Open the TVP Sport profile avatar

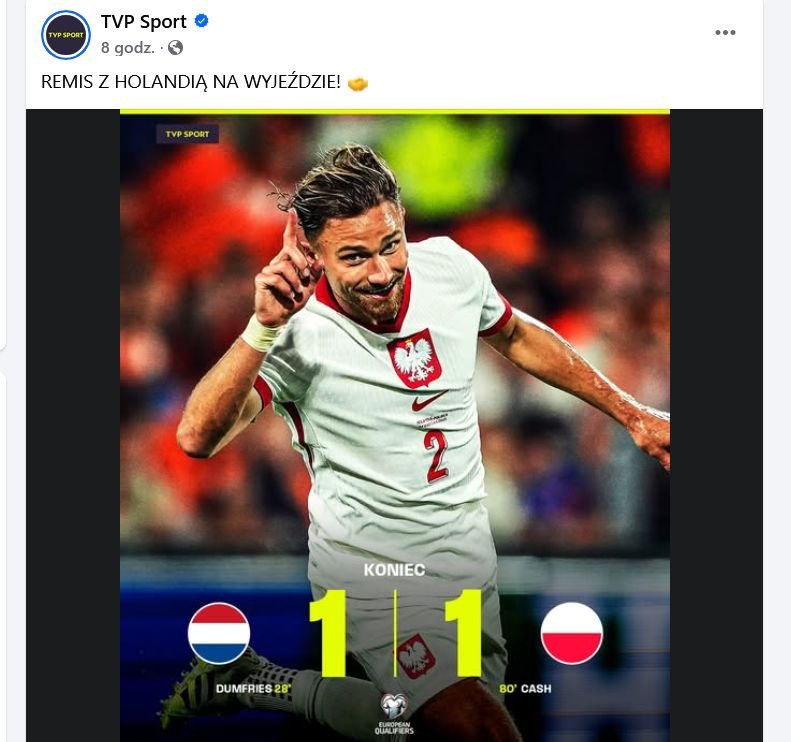point(66,35)
